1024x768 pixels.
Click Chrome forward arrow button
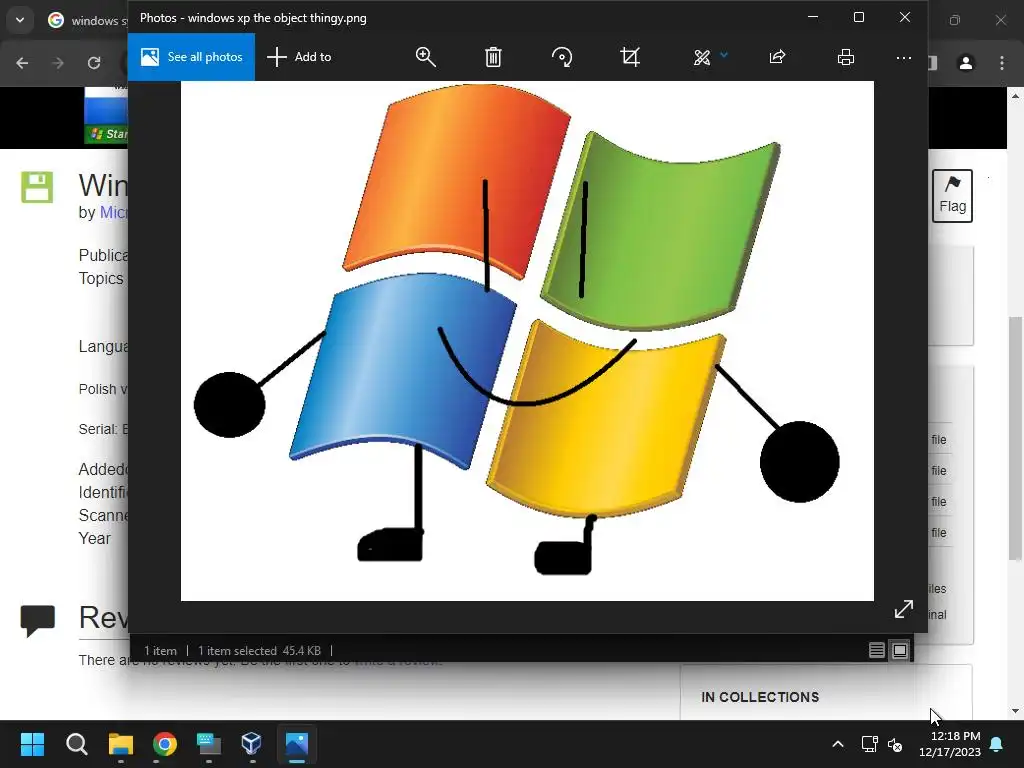pyautogui.click(x=58, y=63)
